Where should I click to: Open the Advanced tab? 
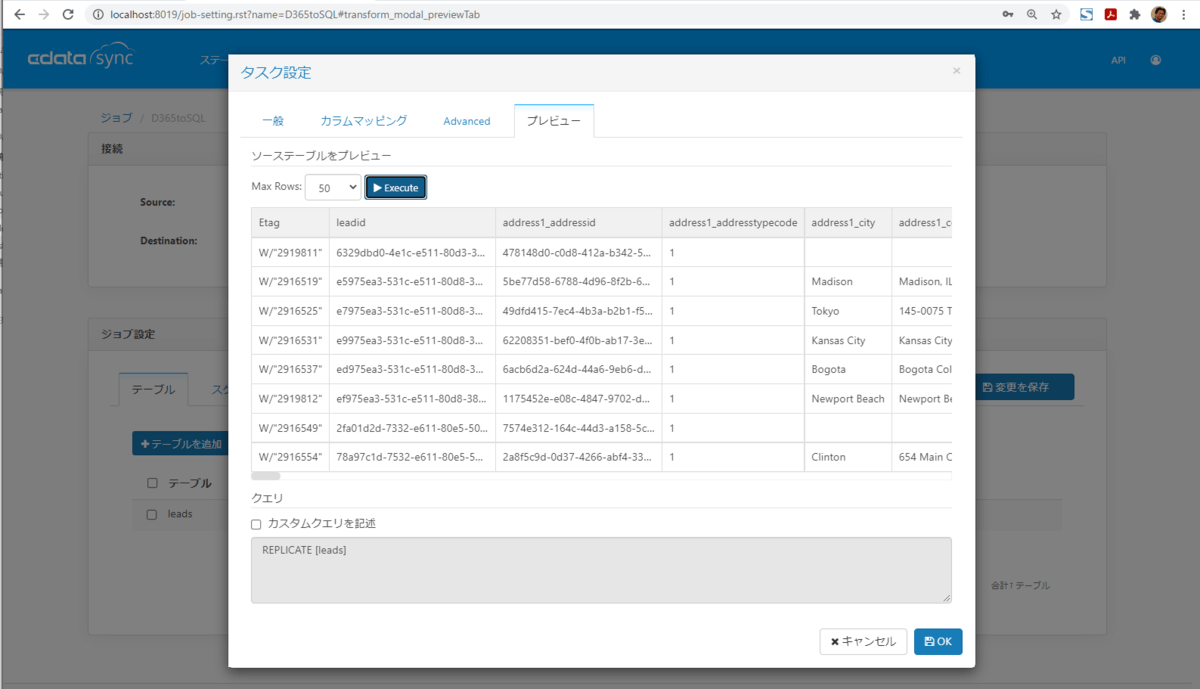467,121
